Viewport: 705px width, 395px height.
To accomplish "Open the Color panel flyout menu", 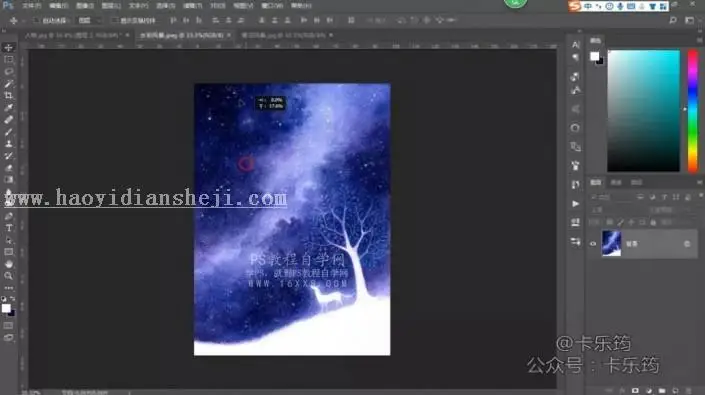I will pos(700,40).
